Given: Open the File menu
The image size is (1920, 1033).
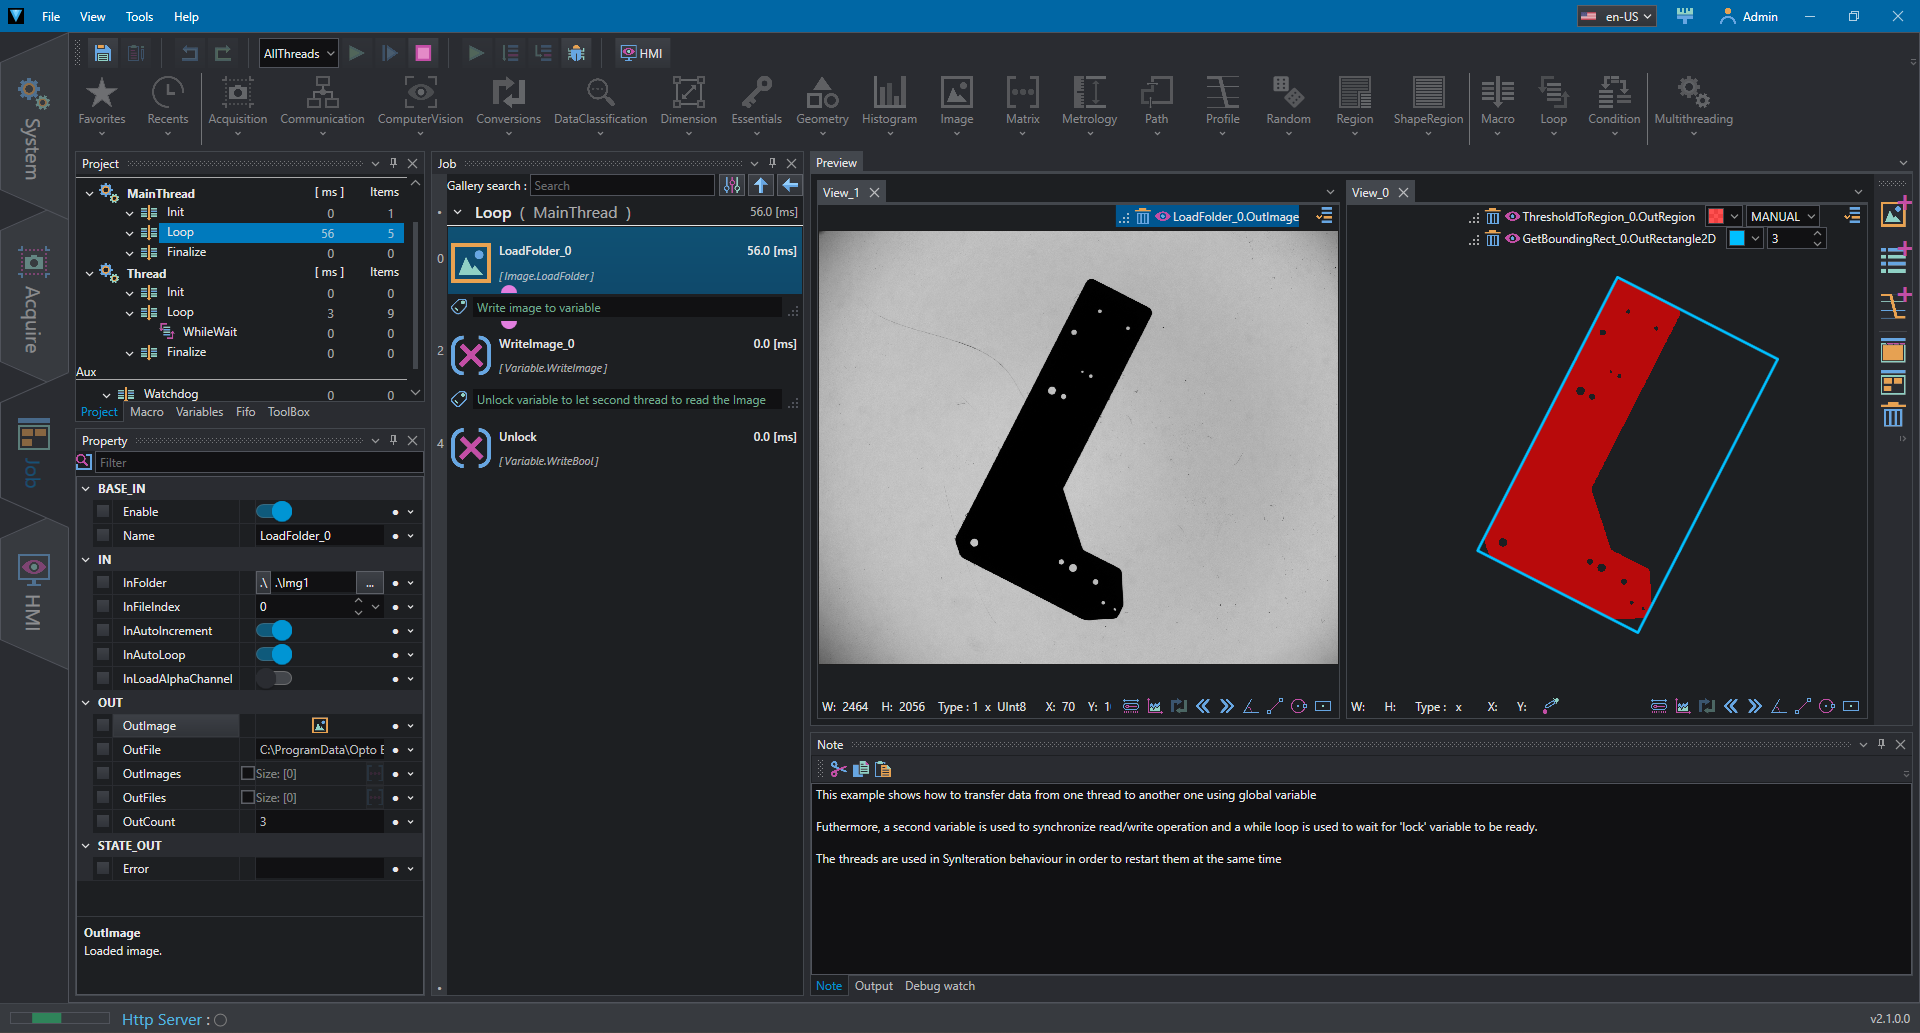Looking at the screenshot, I should 51,16.
